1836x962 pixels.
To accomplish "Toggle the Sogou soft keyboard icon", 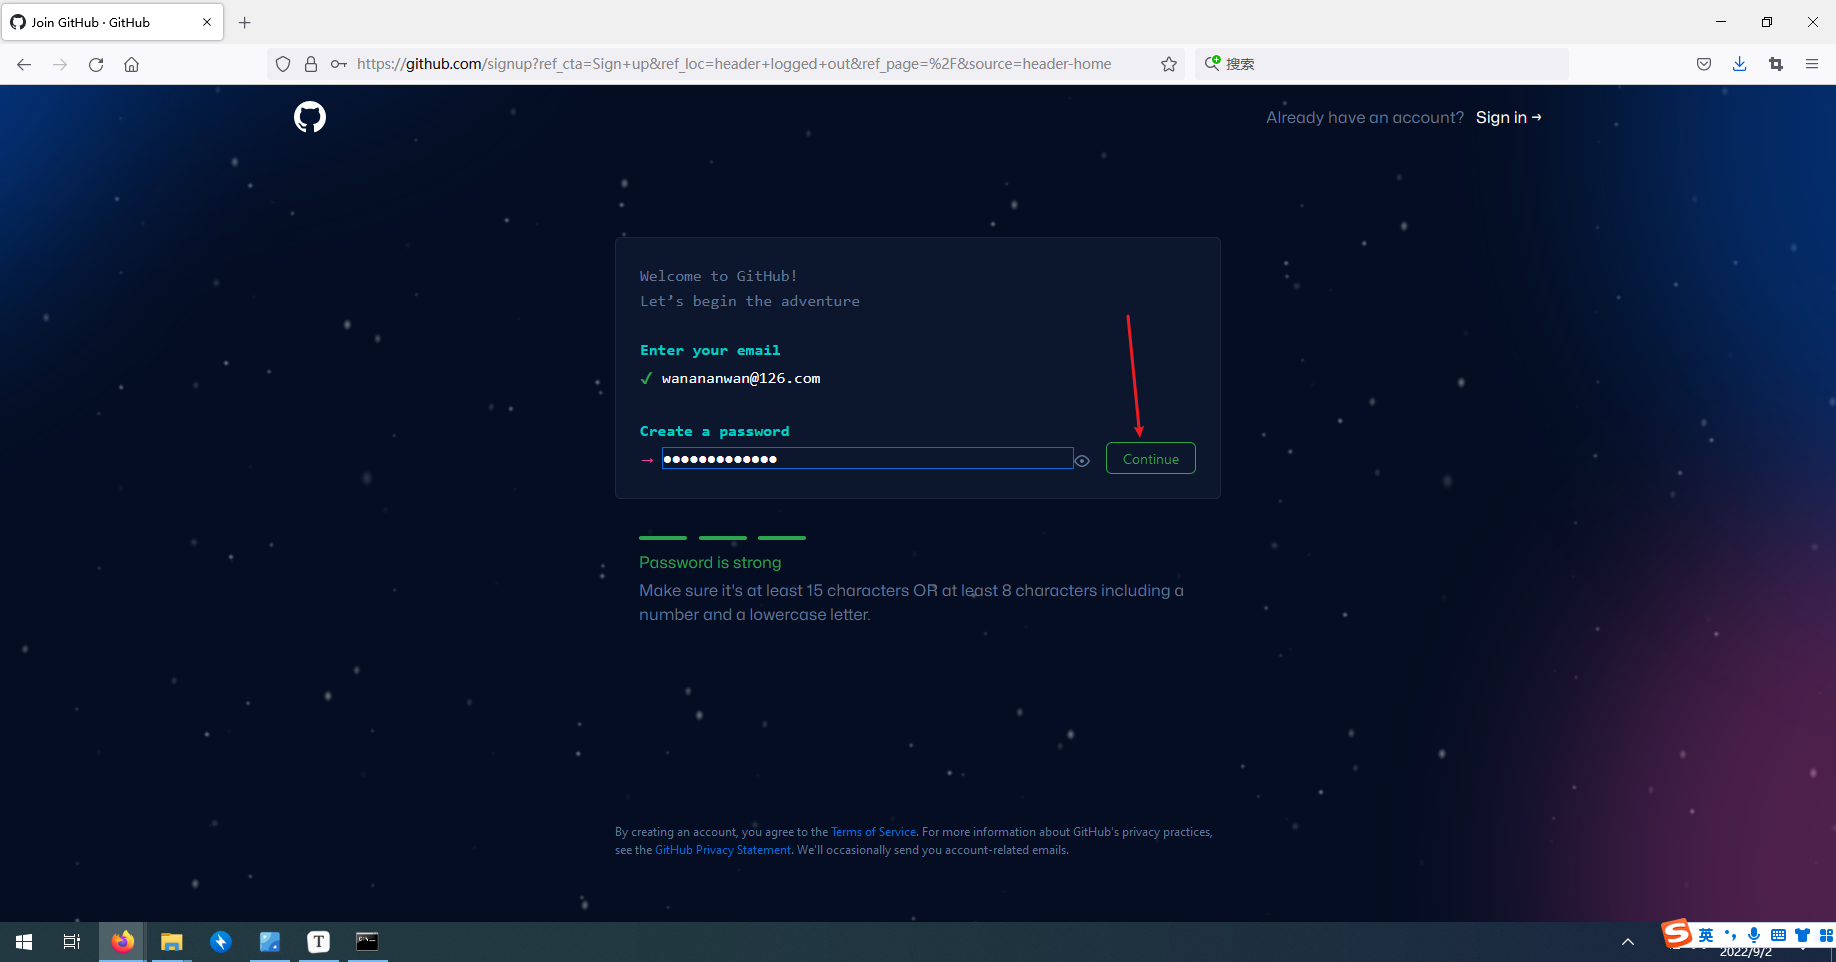I will coord(1778,936).
